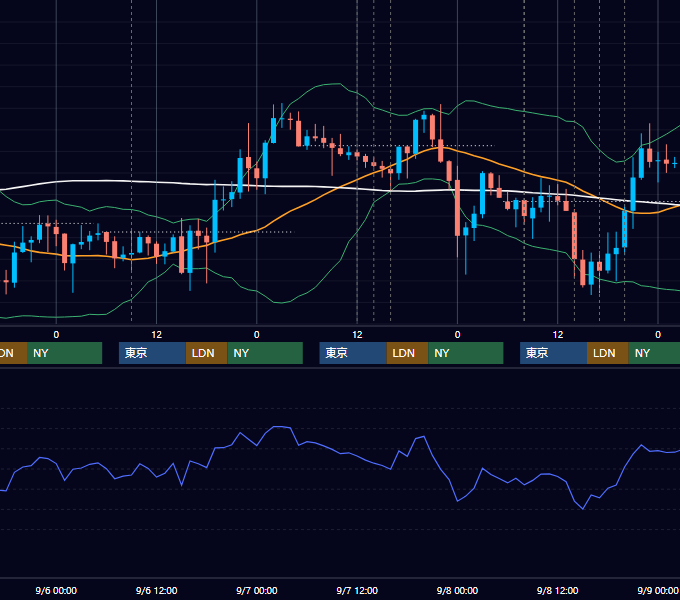This screenshot has width=680, height=600.
Task: Click the LDN session block for 9/8
Action: [x=608, y=353]
